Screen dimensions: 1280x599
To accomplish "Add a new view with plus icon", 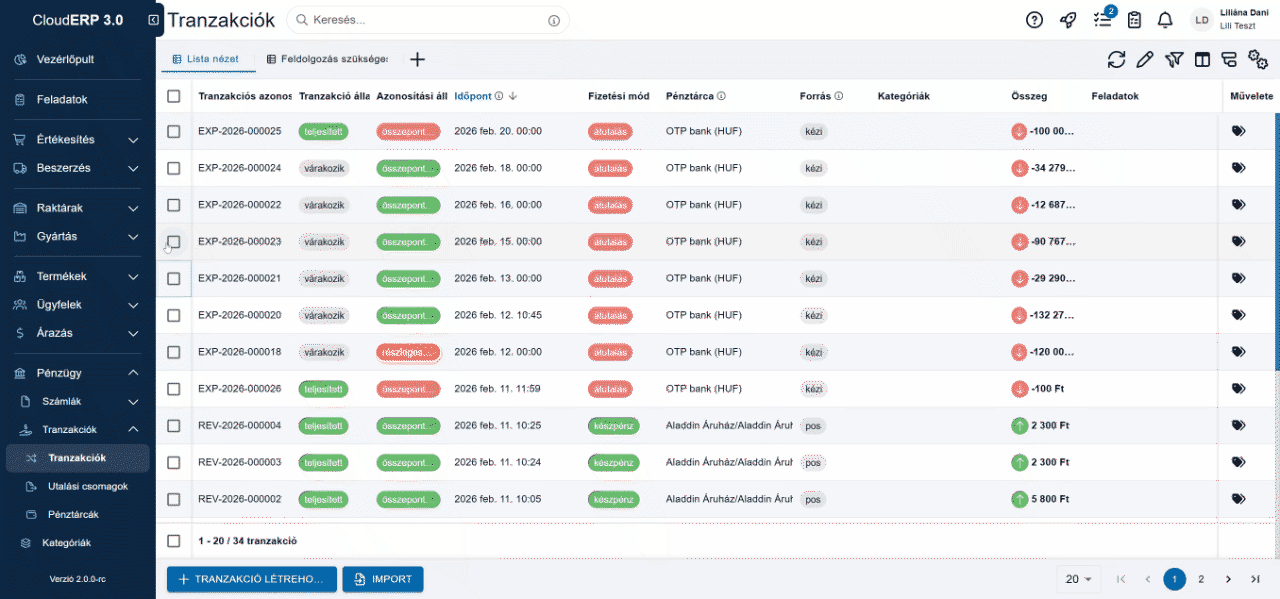I will point(417,60).
